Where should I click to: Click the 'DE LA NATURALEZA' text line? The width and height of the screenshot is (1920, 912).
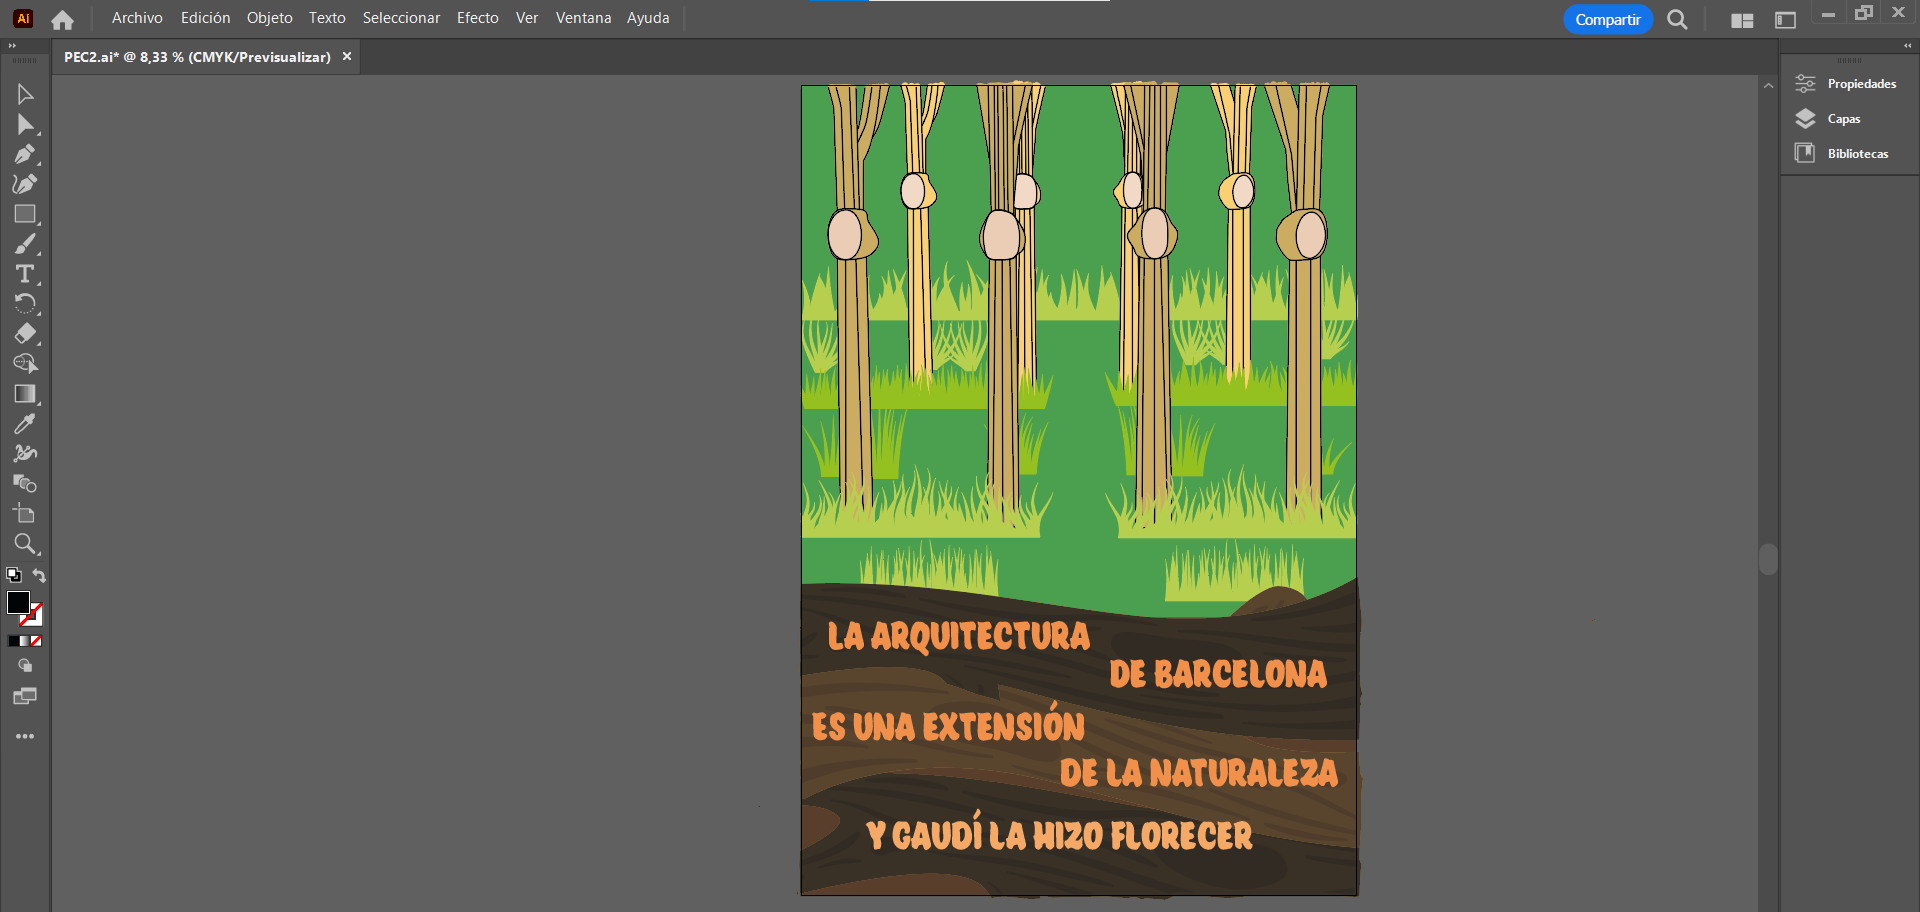pos(1198,773)
